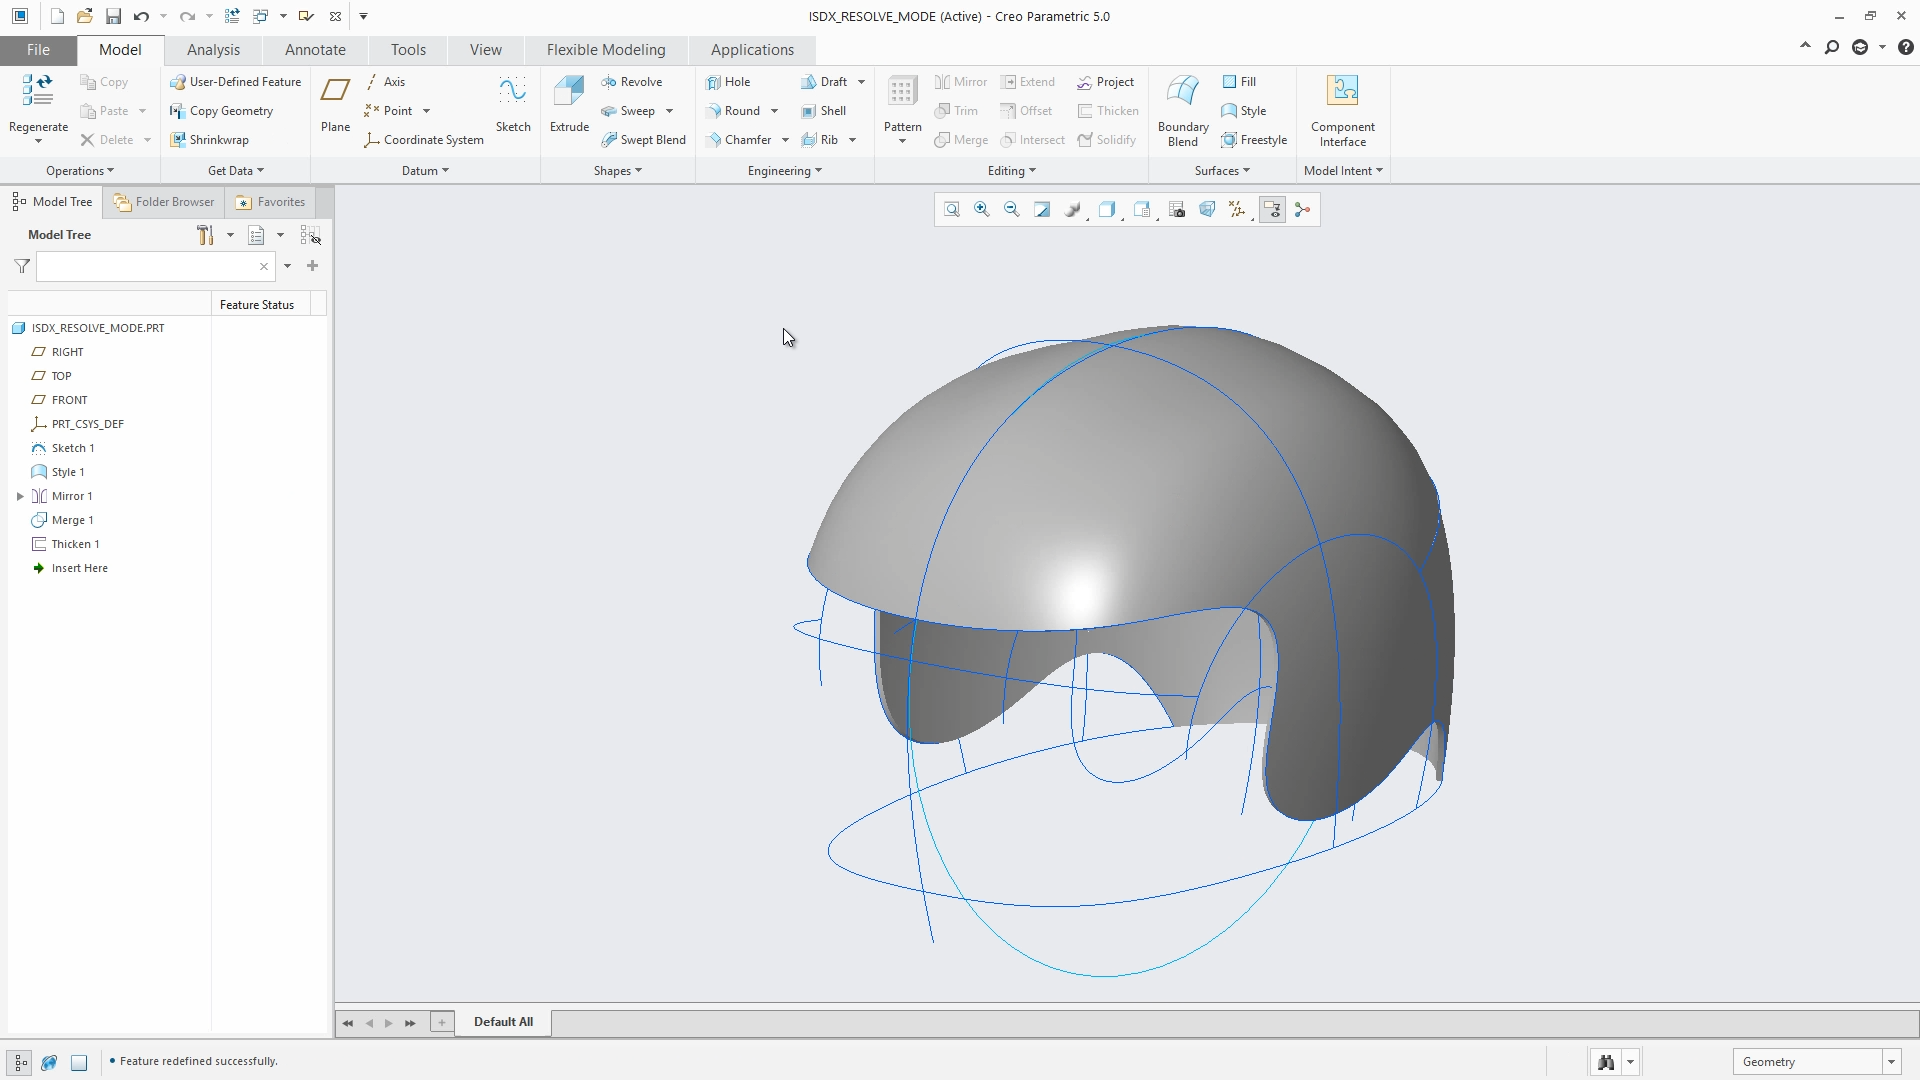The image size is (1920, 1080).
Task: Click the Shrinkwrap button
Action: 209,140
